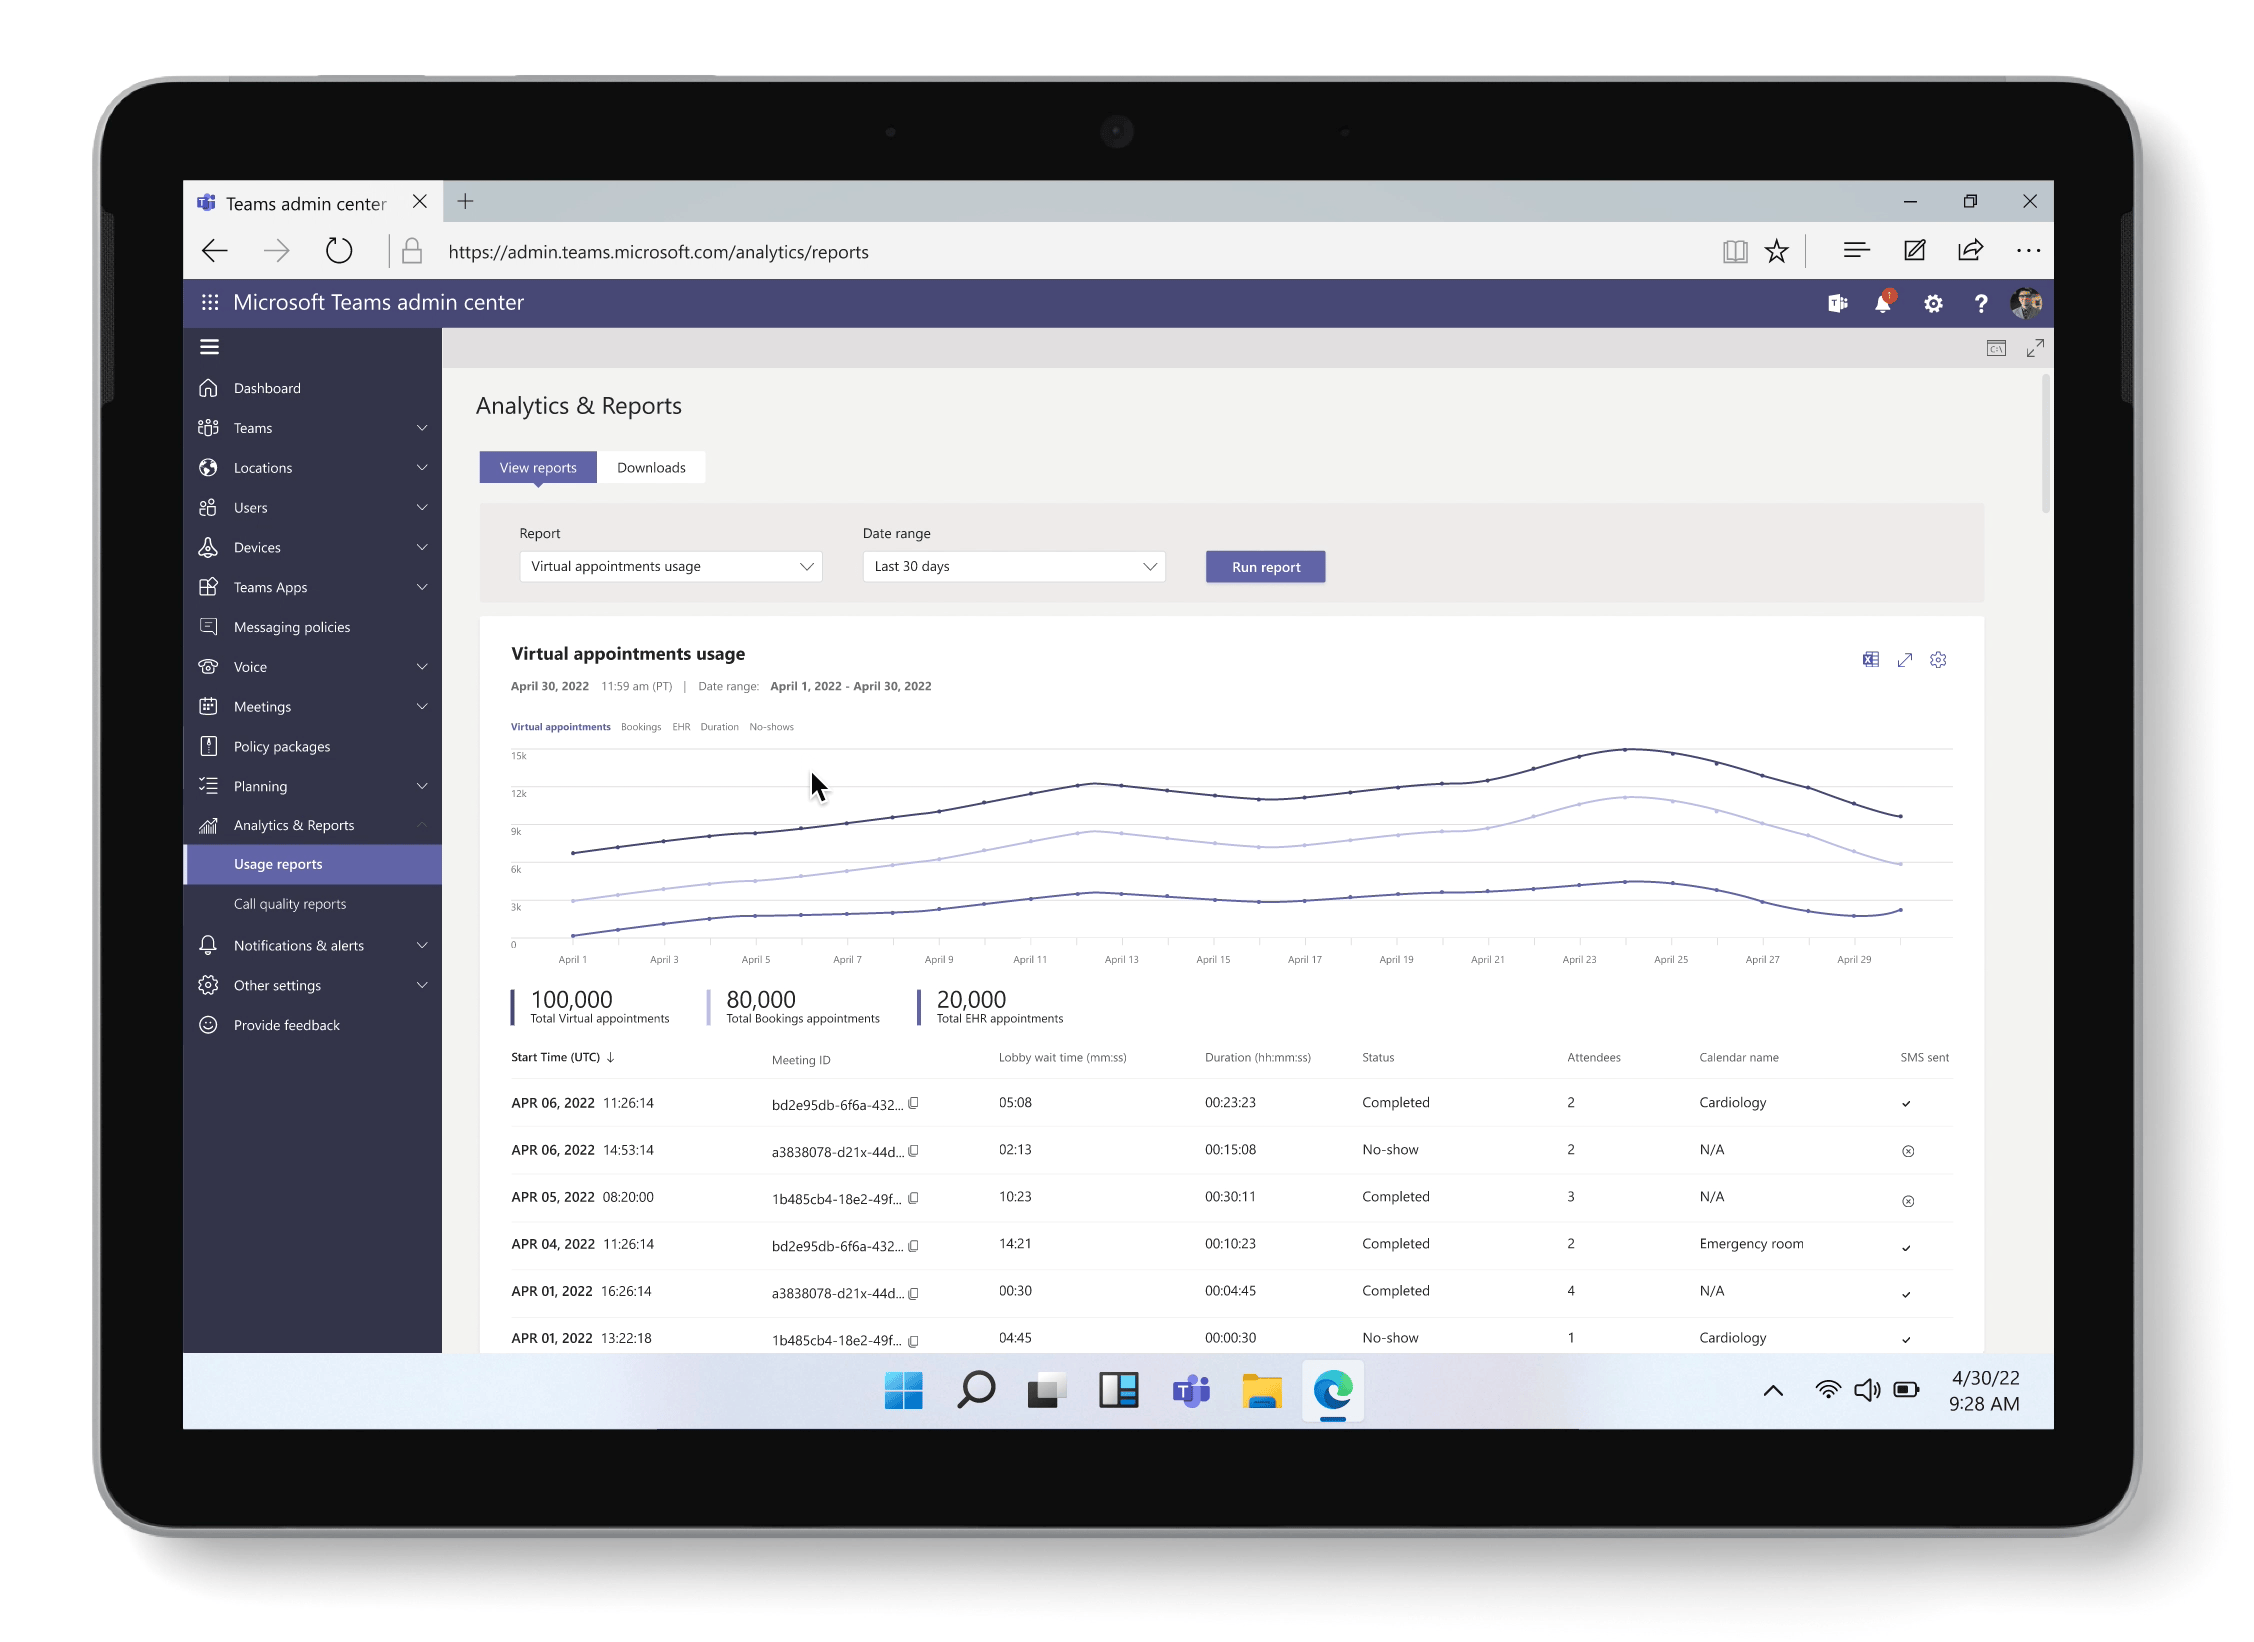Screen dimensions: 2254x1642
Task: Click the export/download icon on report
Action: (1871, 658)
